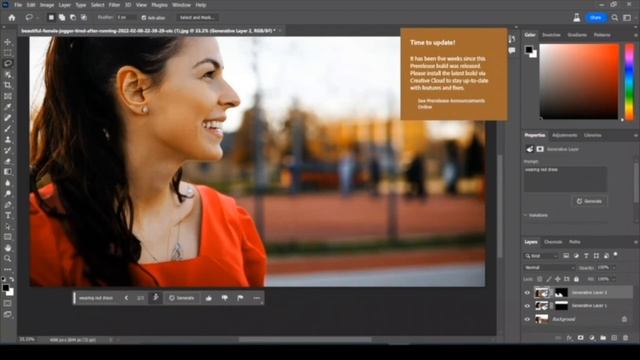Click the foreground color swatch in Color panel
The image size is (640, 360).
tap(529, 50)
